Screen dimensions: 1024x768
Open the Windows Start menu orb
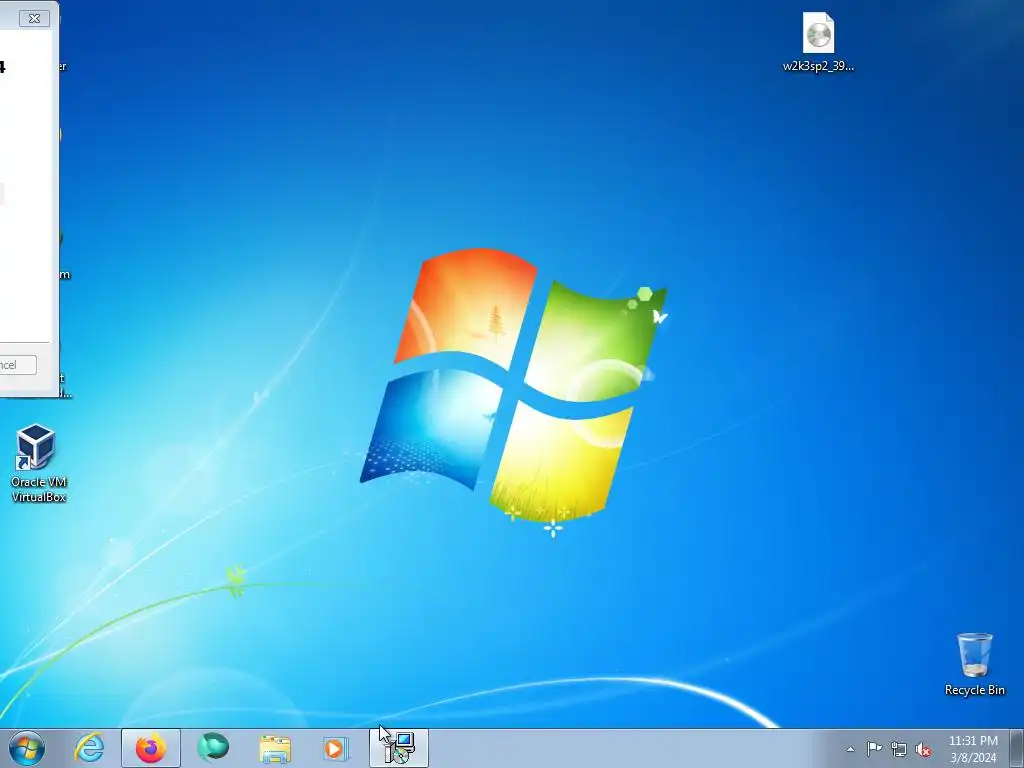(27, 748)
